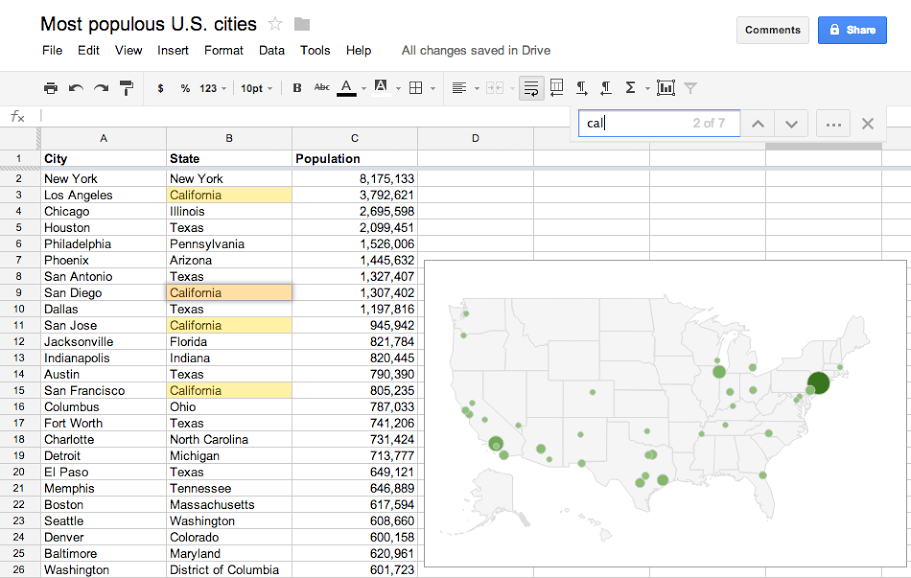
Task: Expand the 123 number format dropdown
Action: 213,88
